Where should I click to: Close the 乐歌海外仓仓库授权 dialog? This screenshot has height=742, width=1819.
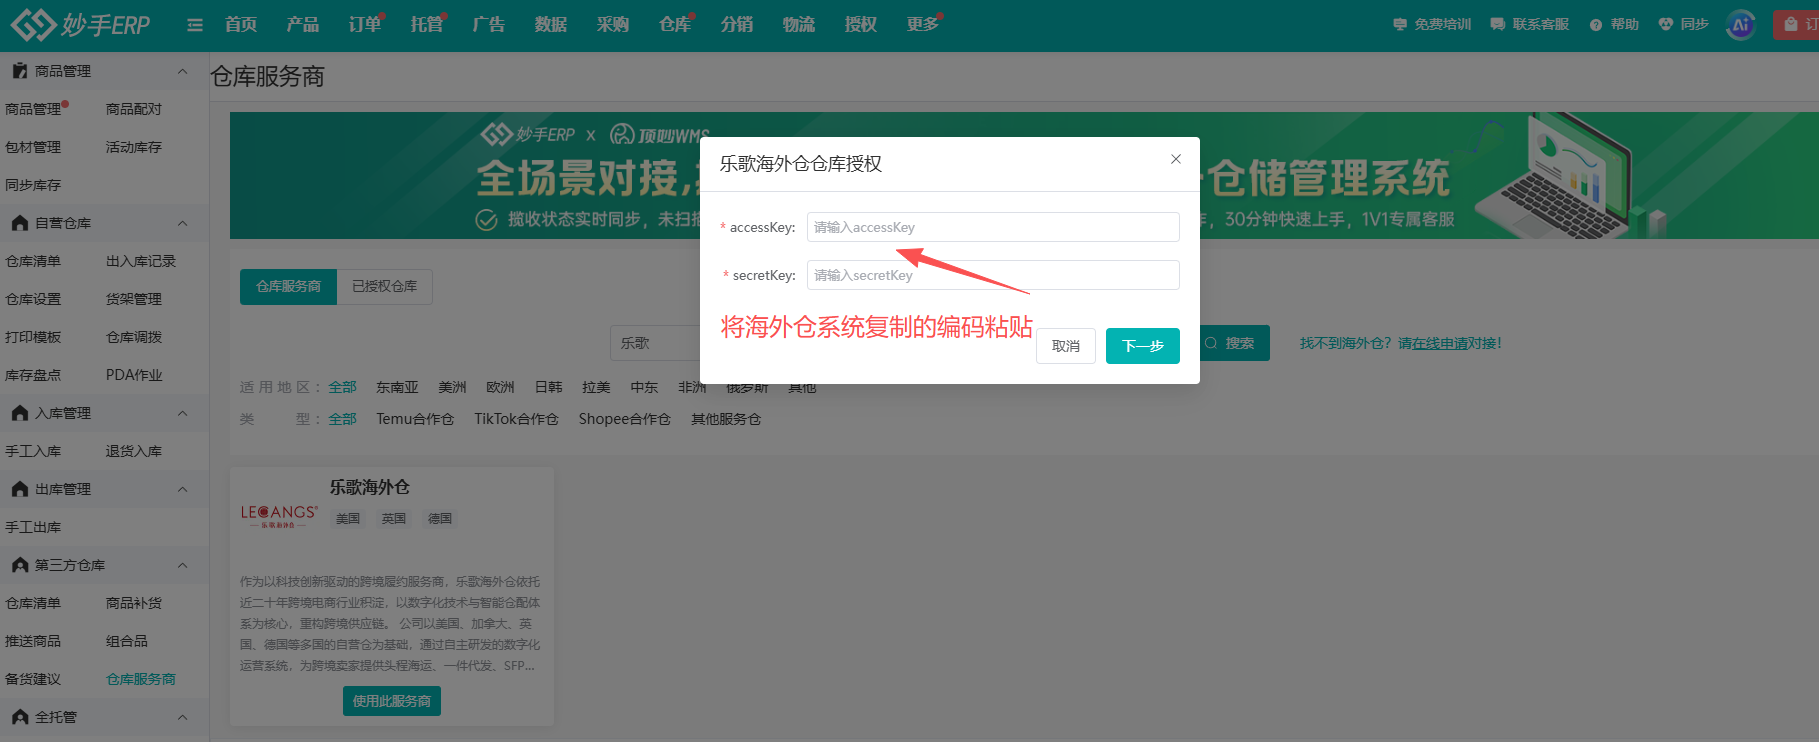pyautogui.click(x=1176, y=159)
